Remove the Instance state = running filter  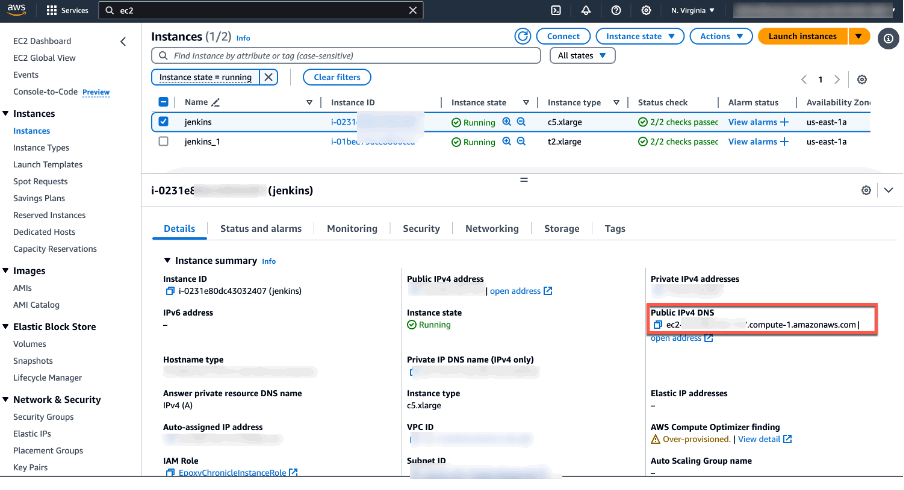[269, 77]
